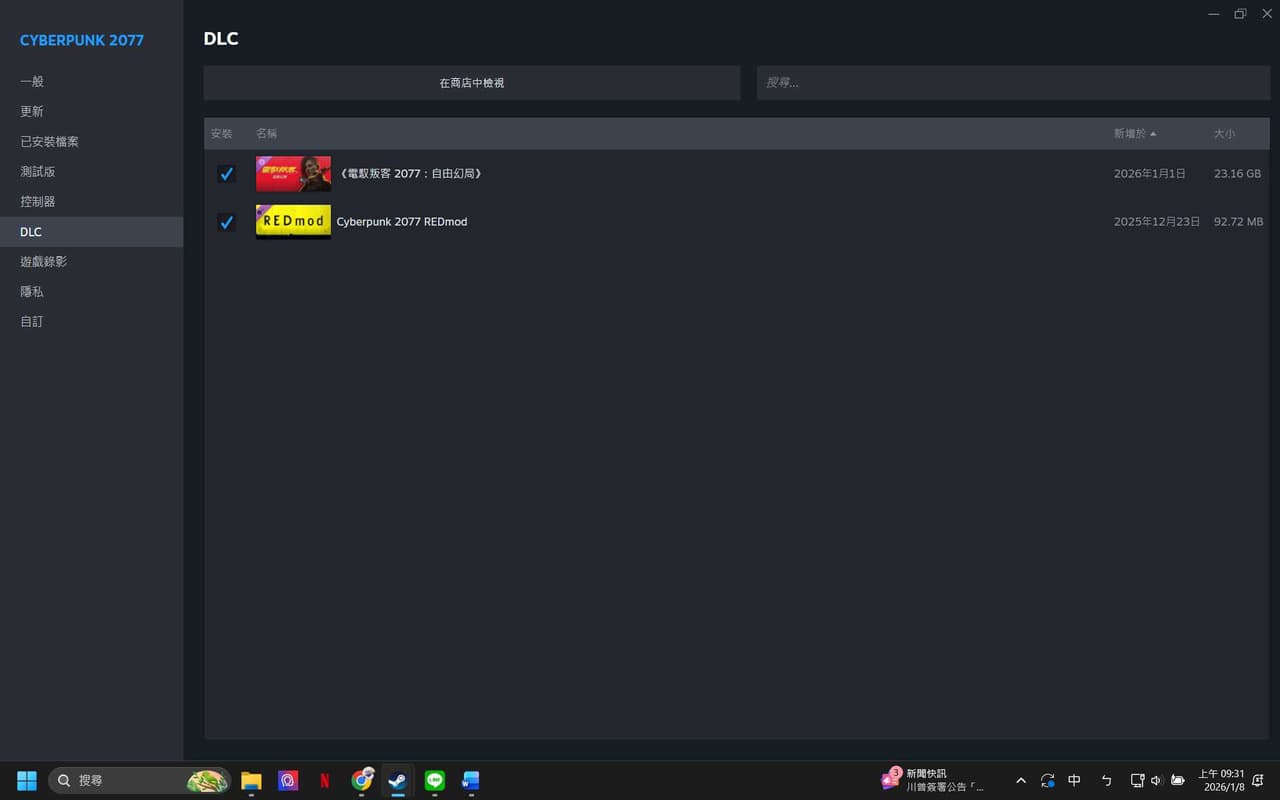Click the 2025年12月23日 date cell
Image resolution: width=1280 pixels, height=800 pixels.
(1157, 222)
